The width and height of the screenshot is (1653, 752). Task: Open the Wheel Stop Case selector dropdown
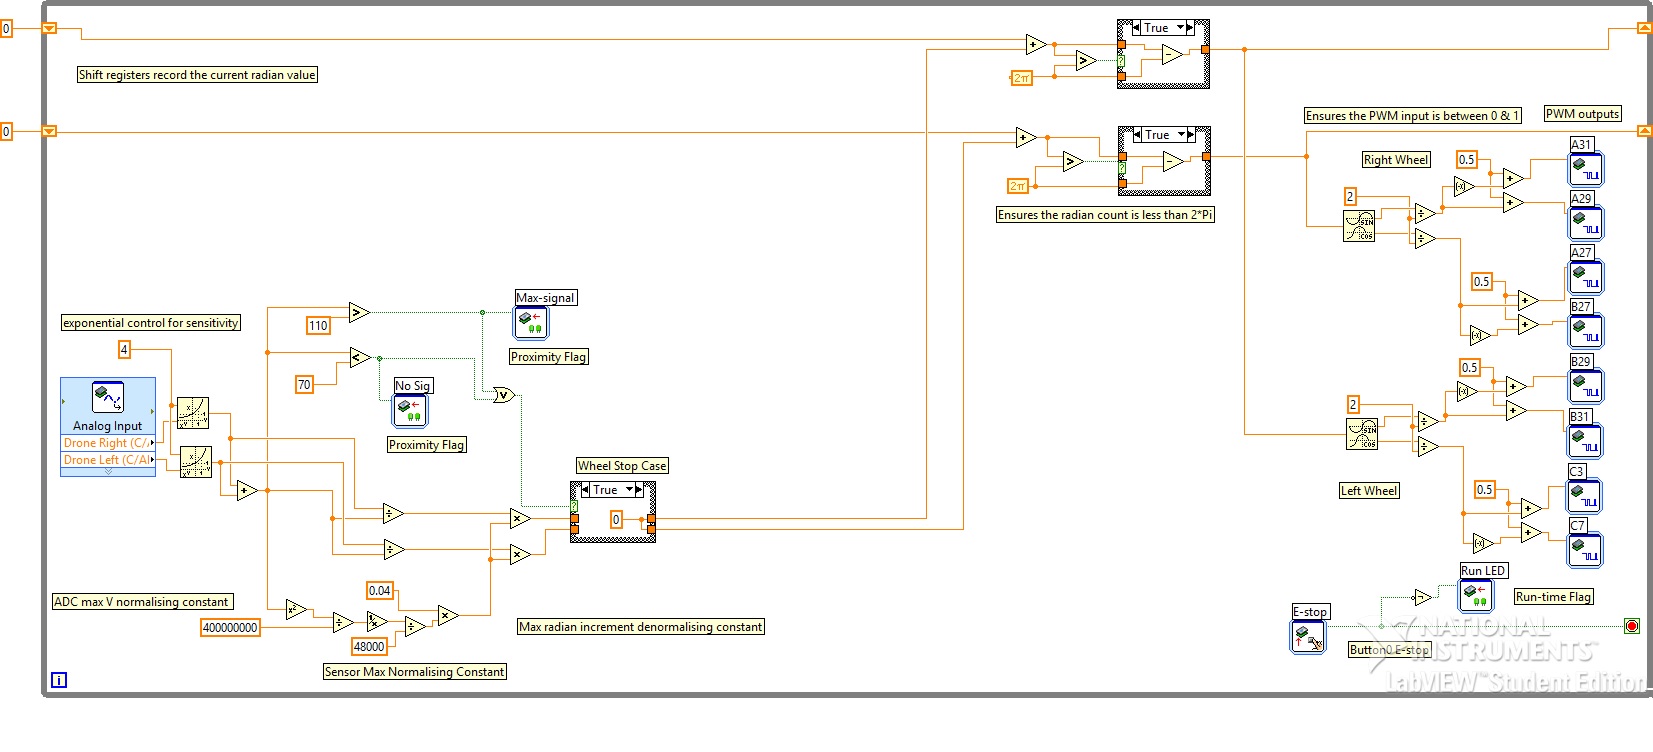[629, 490]
